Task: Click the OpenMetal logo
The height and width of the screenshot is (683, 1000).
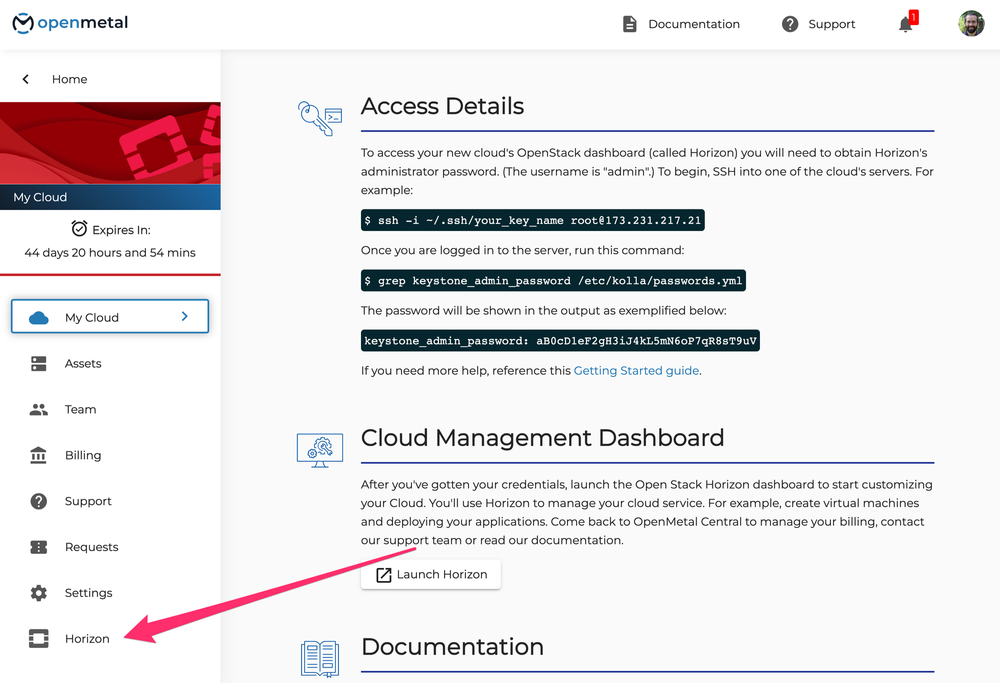Action: (69, 23)
